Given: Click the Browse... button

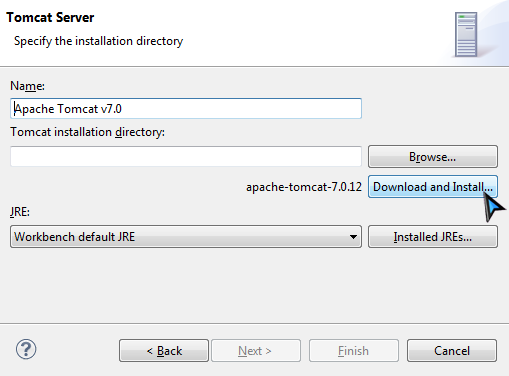Looking at the screenshot, I should pyautogui.click(x=433, y=156).
